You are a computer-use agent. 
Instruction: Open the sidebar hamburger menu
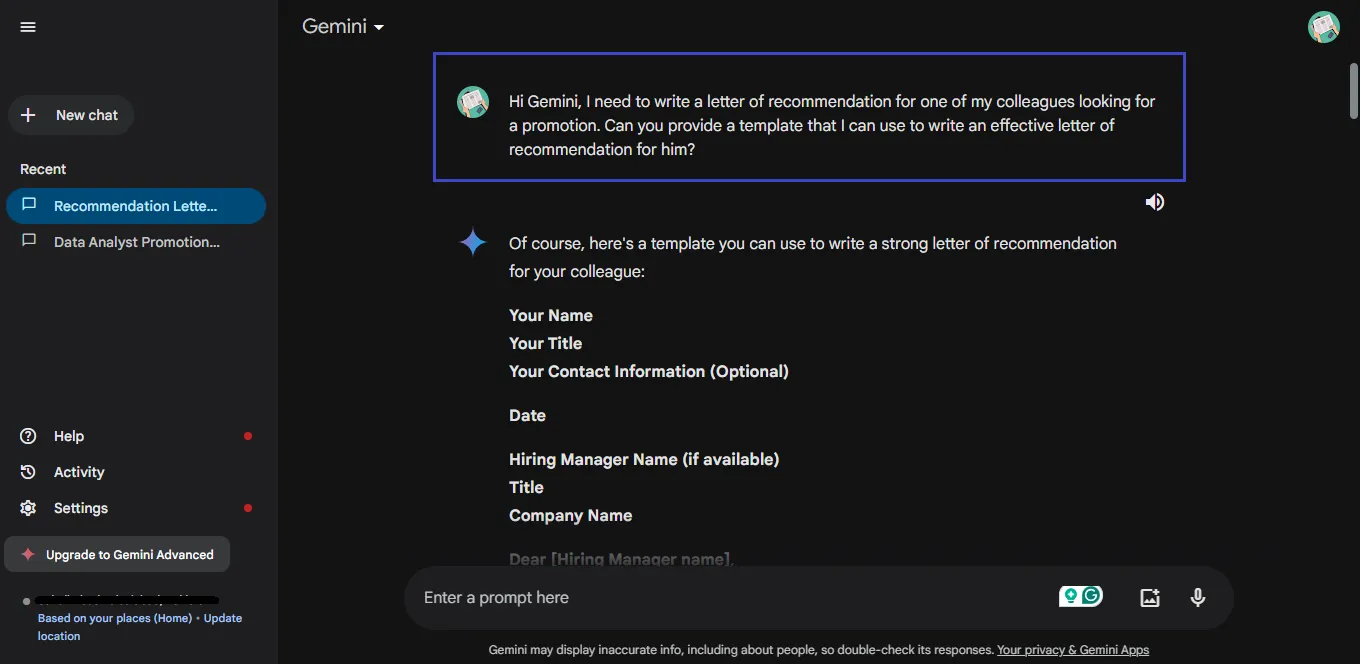pyautogui.click(x=27, y=26)
